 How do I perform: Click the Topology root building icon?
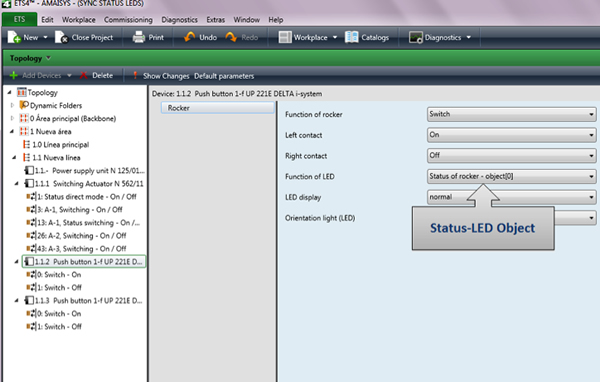(x=22, y=92)
